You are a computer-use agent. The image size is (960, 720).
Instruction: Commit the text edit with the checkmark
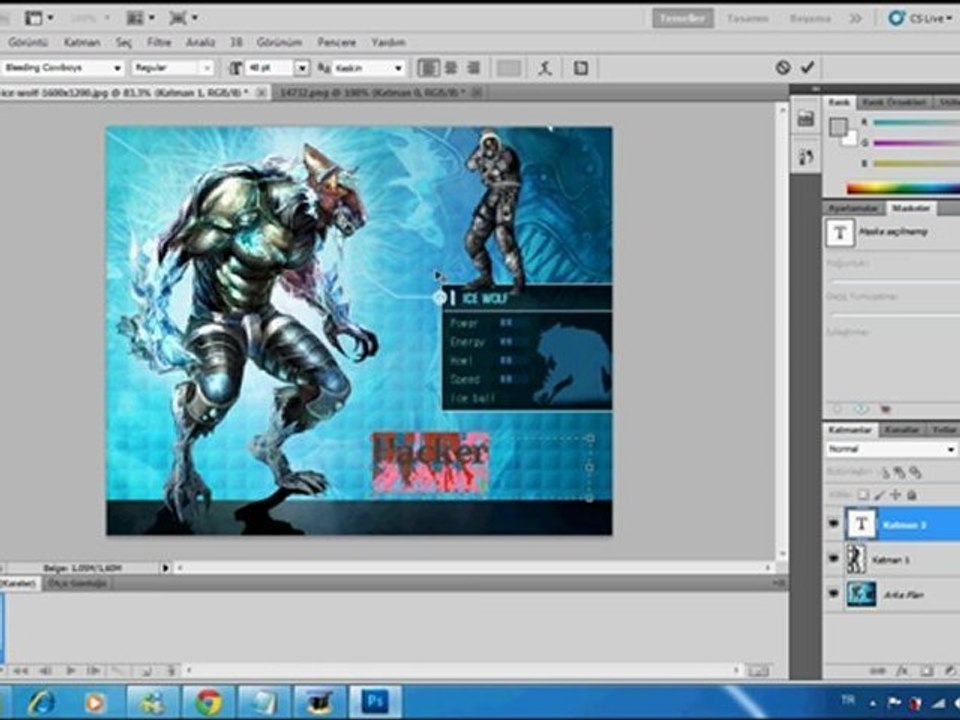[808, 67]
